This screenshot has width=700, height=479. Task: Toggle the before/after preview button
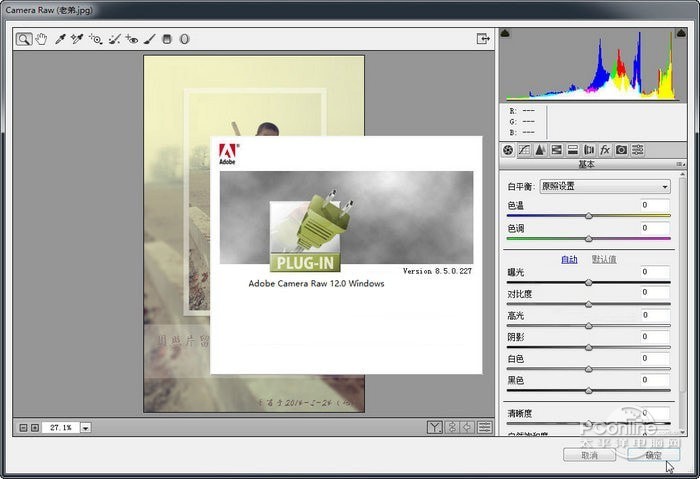(435, 427)
